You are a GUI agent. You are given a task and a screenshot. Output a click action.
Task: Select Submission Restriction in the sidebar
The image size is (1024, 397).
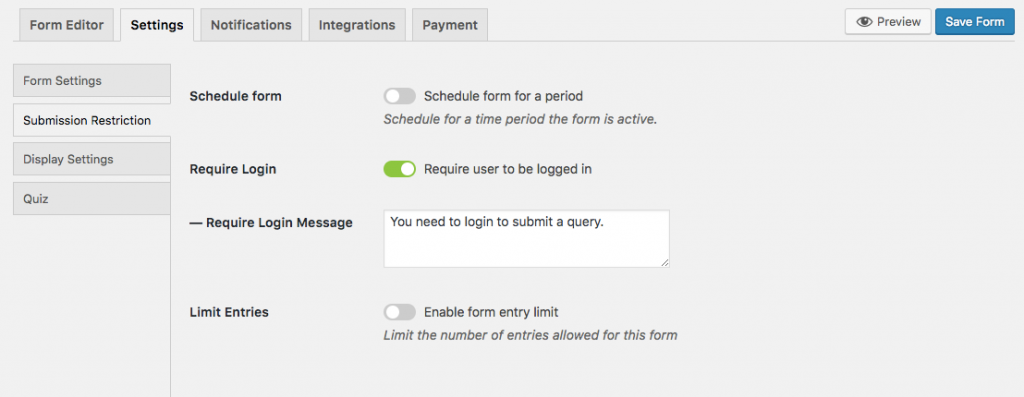point(91,120)
